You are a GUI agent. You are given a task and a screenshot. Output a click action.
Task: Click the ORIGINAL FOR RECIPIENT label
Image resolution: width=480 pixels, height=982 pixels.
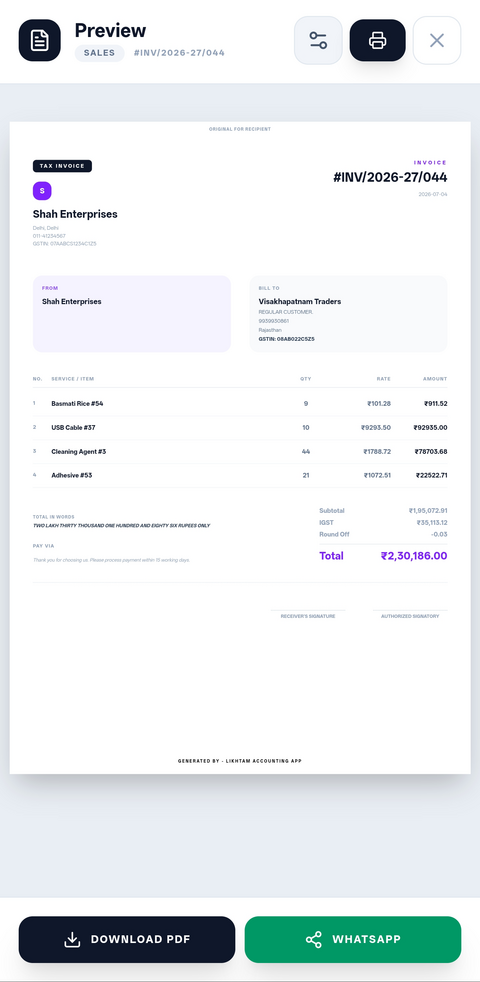point(240,129)
